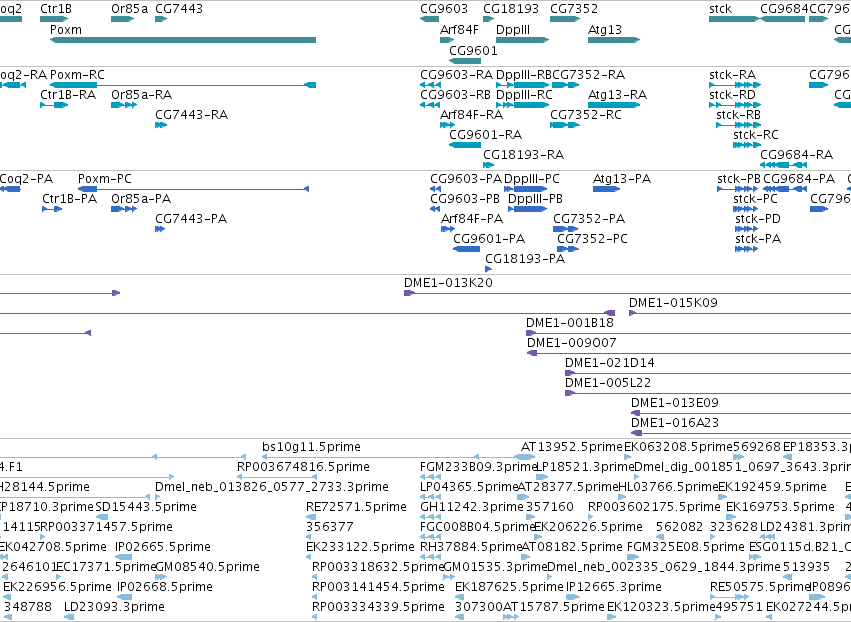Select the Ctr1B-RA transcript

54,105
